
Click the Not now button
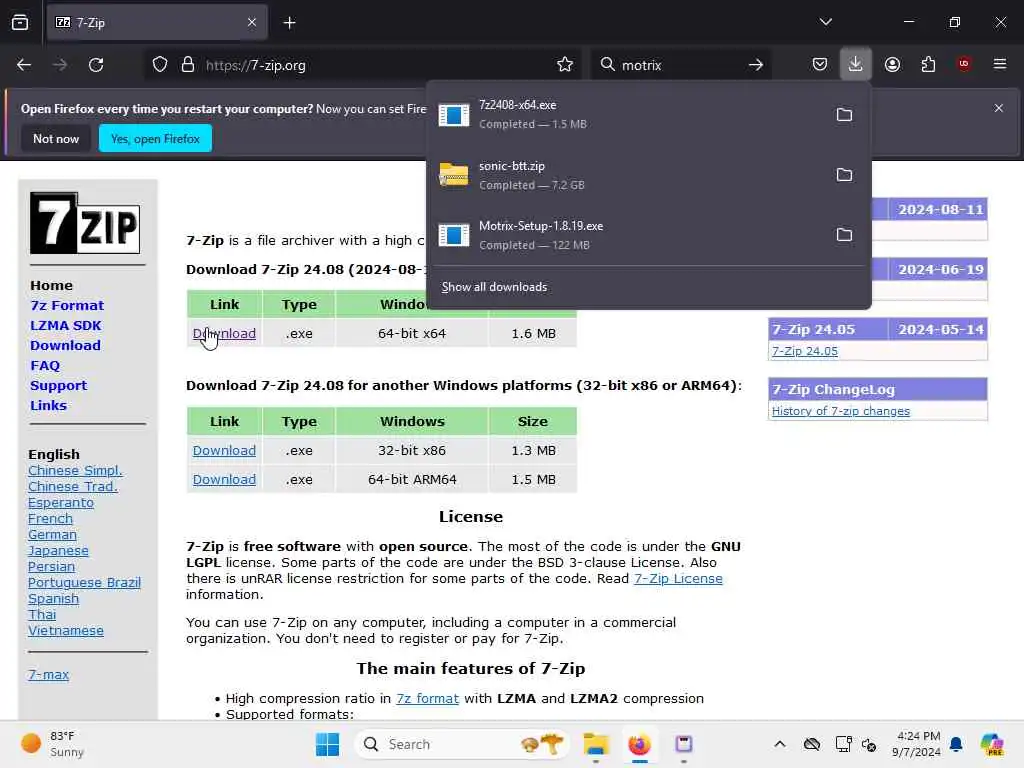(56, 138)
